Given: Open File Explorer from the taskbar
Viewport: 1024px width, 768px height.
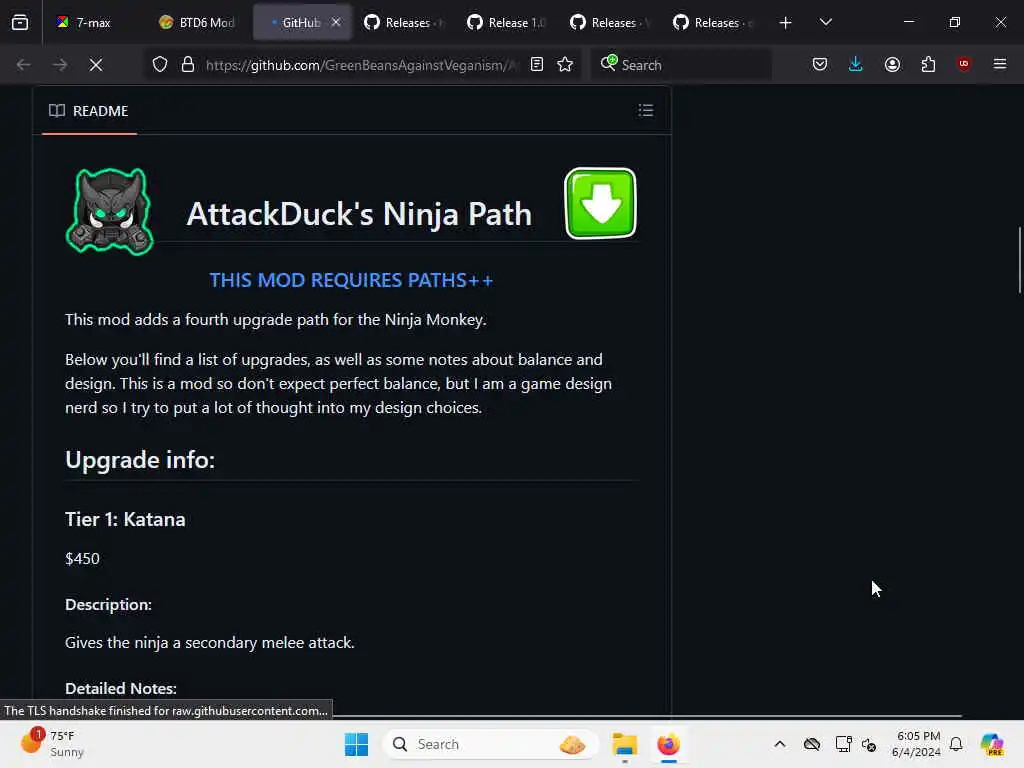Looking at the screenshot, I should (x=625, y=744).
